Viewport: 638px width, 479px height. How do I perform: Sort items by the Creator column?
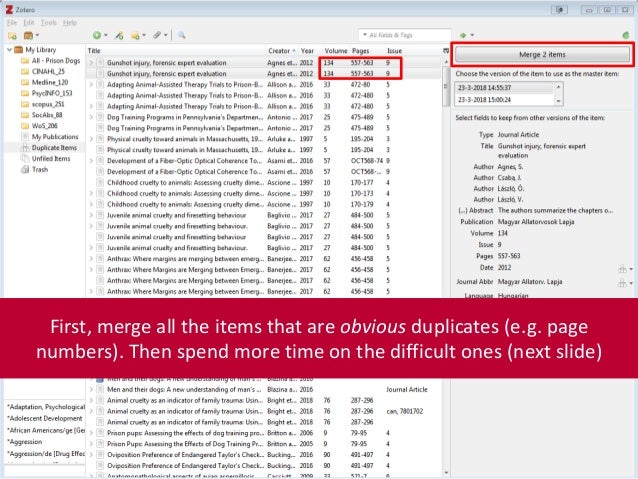281,51
